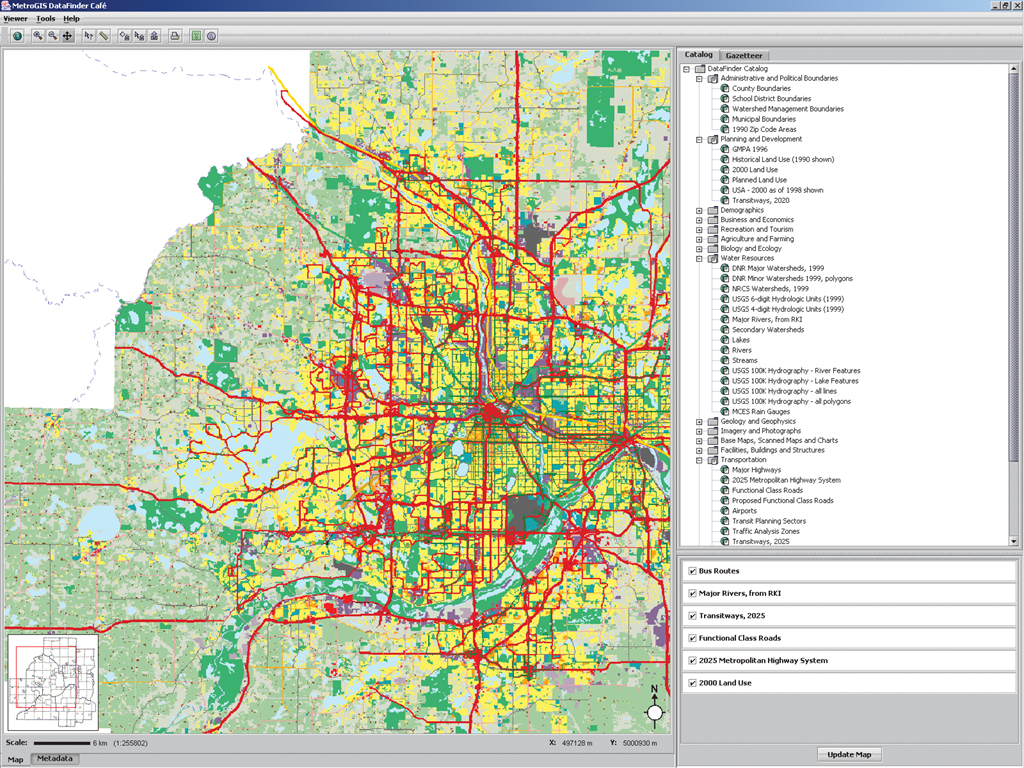Click the Airports layer icon
The image size is (1024, 768).
[x=725, y=511]
